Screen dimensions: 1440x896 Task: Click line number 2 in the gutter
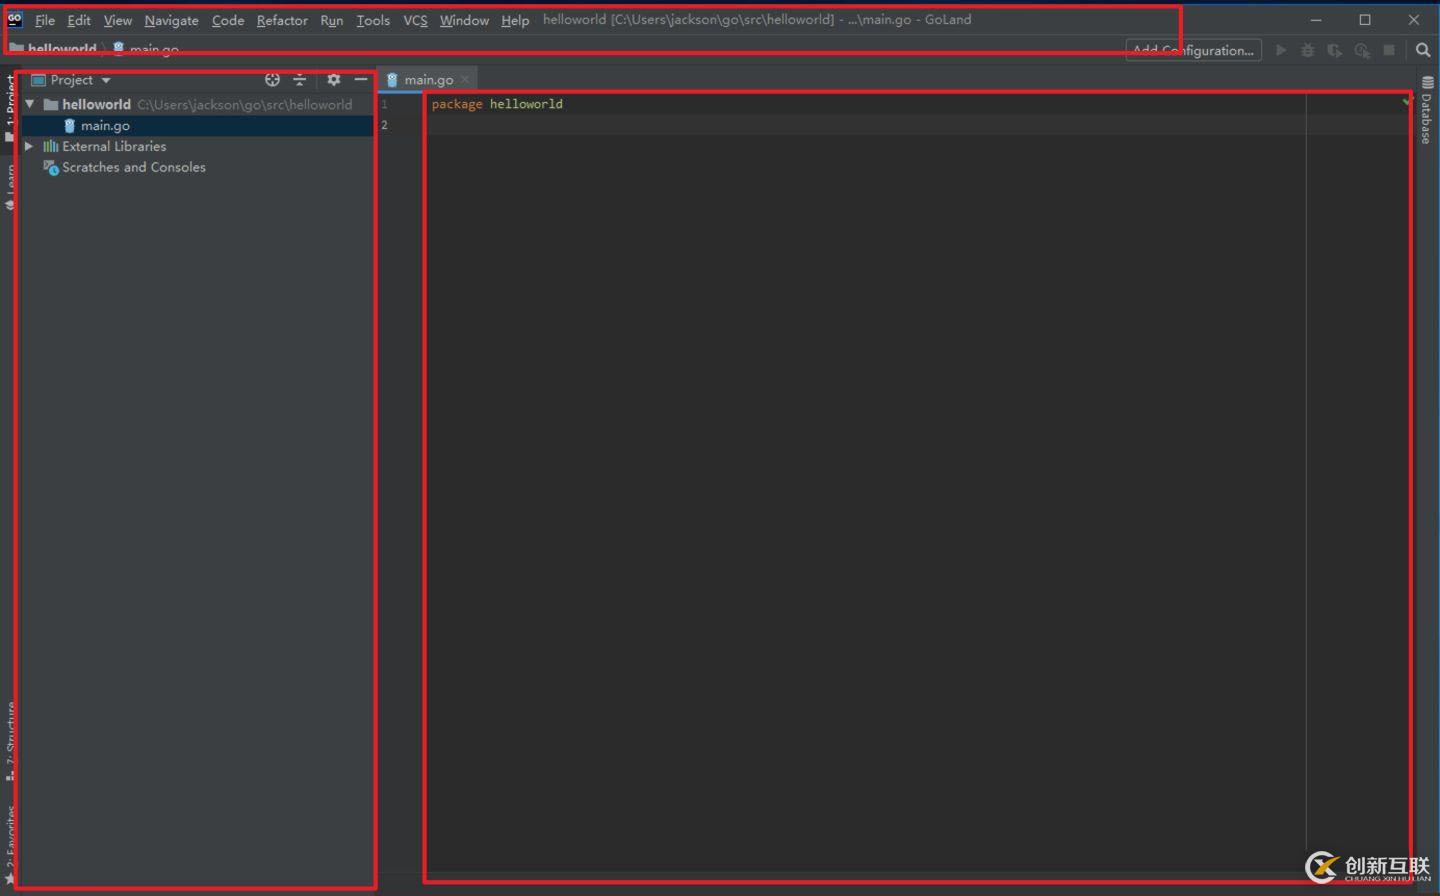(384, 125)
